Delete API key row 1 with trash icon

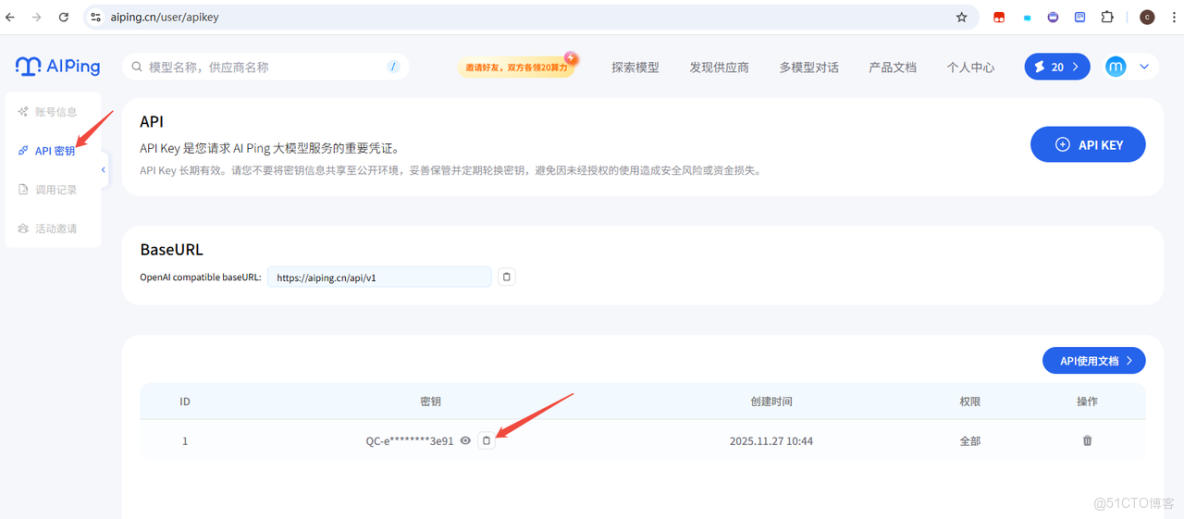coord(1087,440)
